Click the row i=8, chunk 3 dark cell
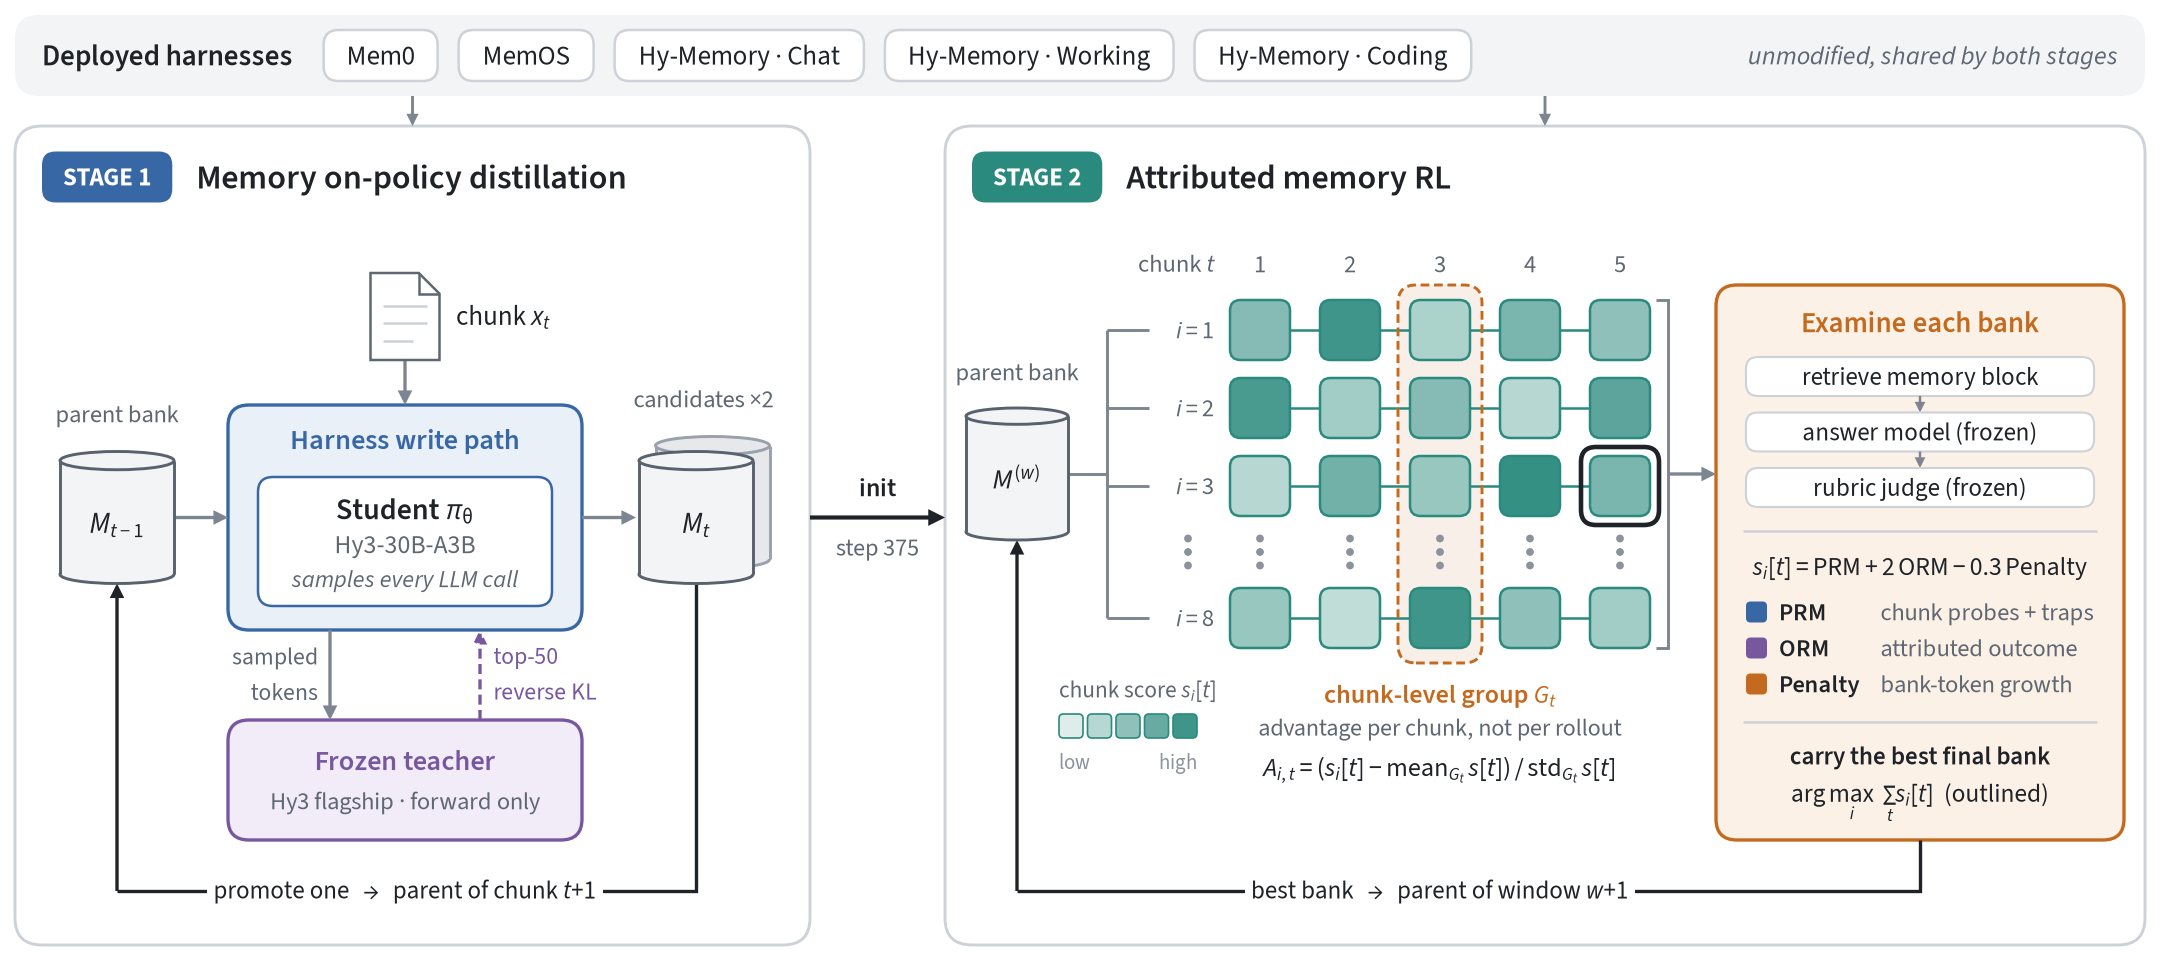The height and width of the screenshot is (960, 2160). (1440, 618)
